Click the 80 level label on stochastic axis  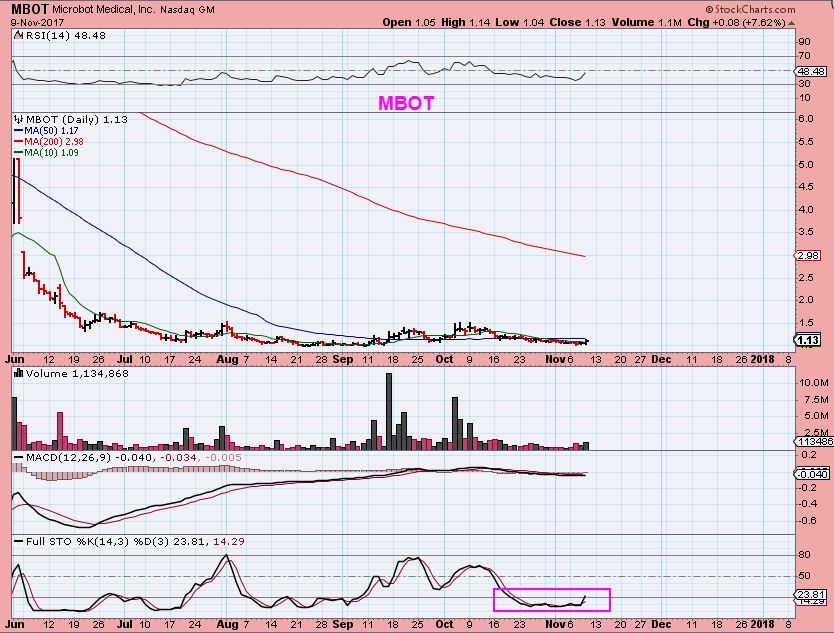click(804, 555)
